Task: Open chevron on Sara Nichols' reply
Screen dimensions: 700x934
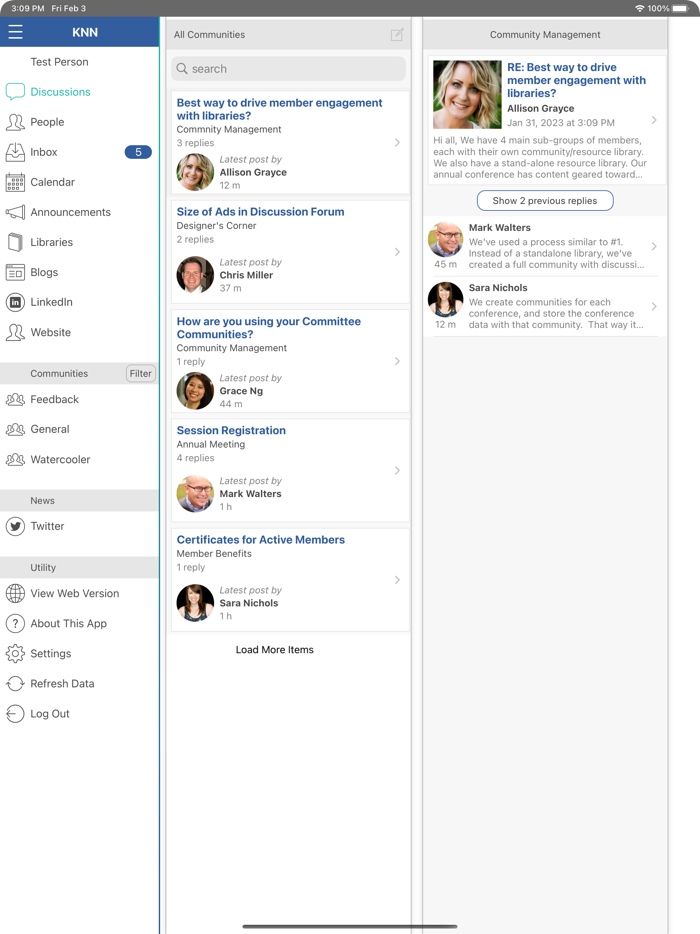Action: coord(654,306)
